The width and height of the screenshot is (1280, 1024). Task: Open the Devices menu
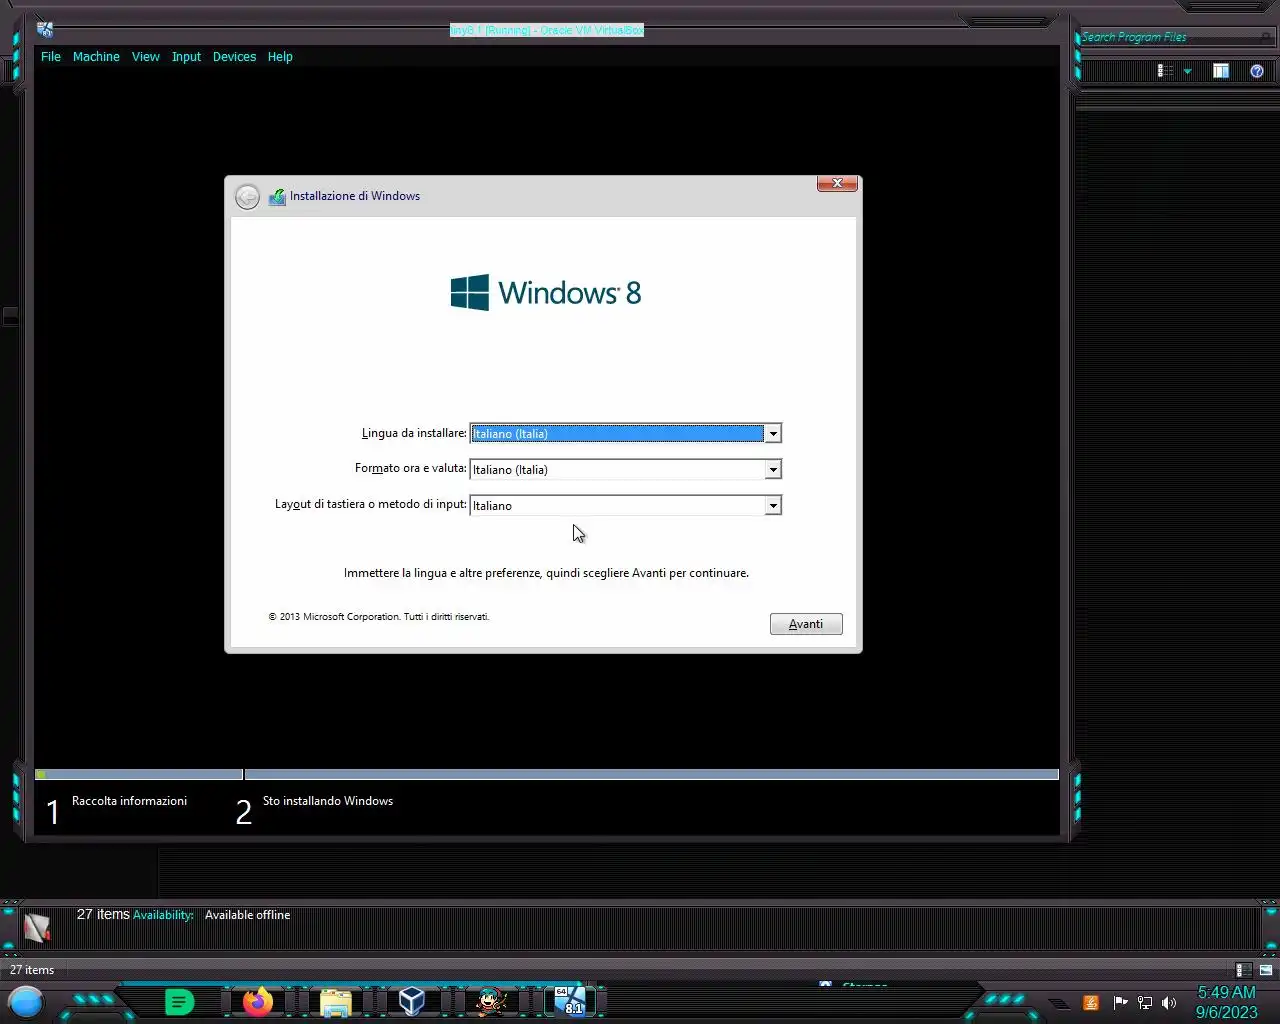[234, 57]
